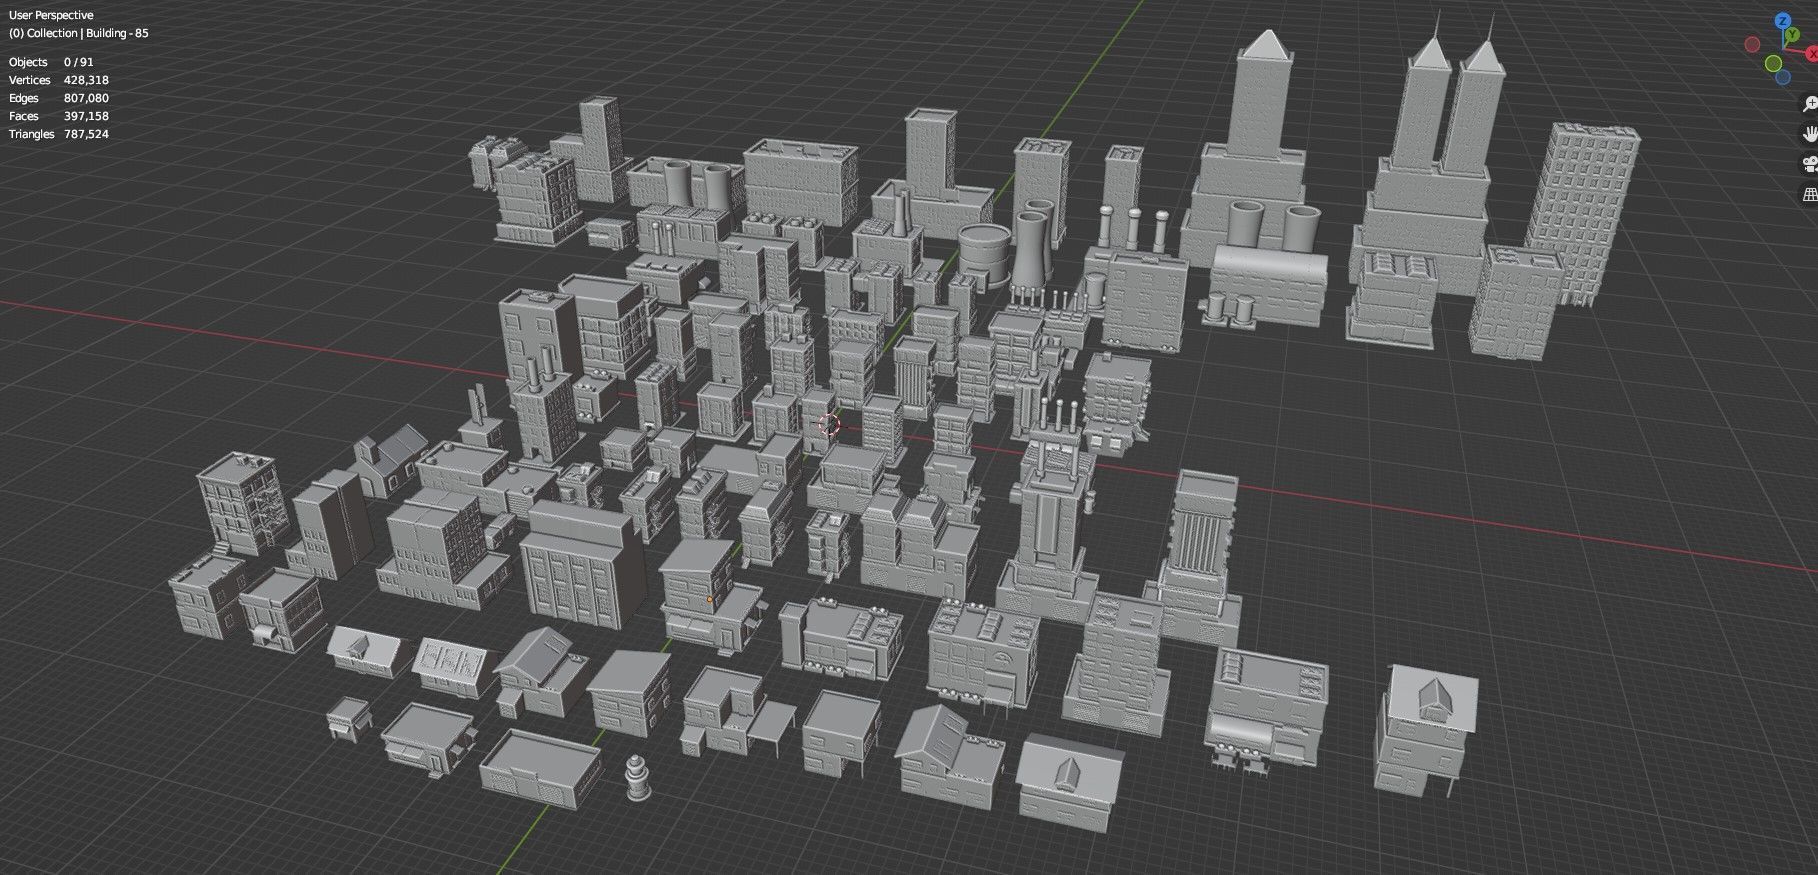Snap view to negative Y axis handle
The image size is (1818, 875).
coord(1773,63)
